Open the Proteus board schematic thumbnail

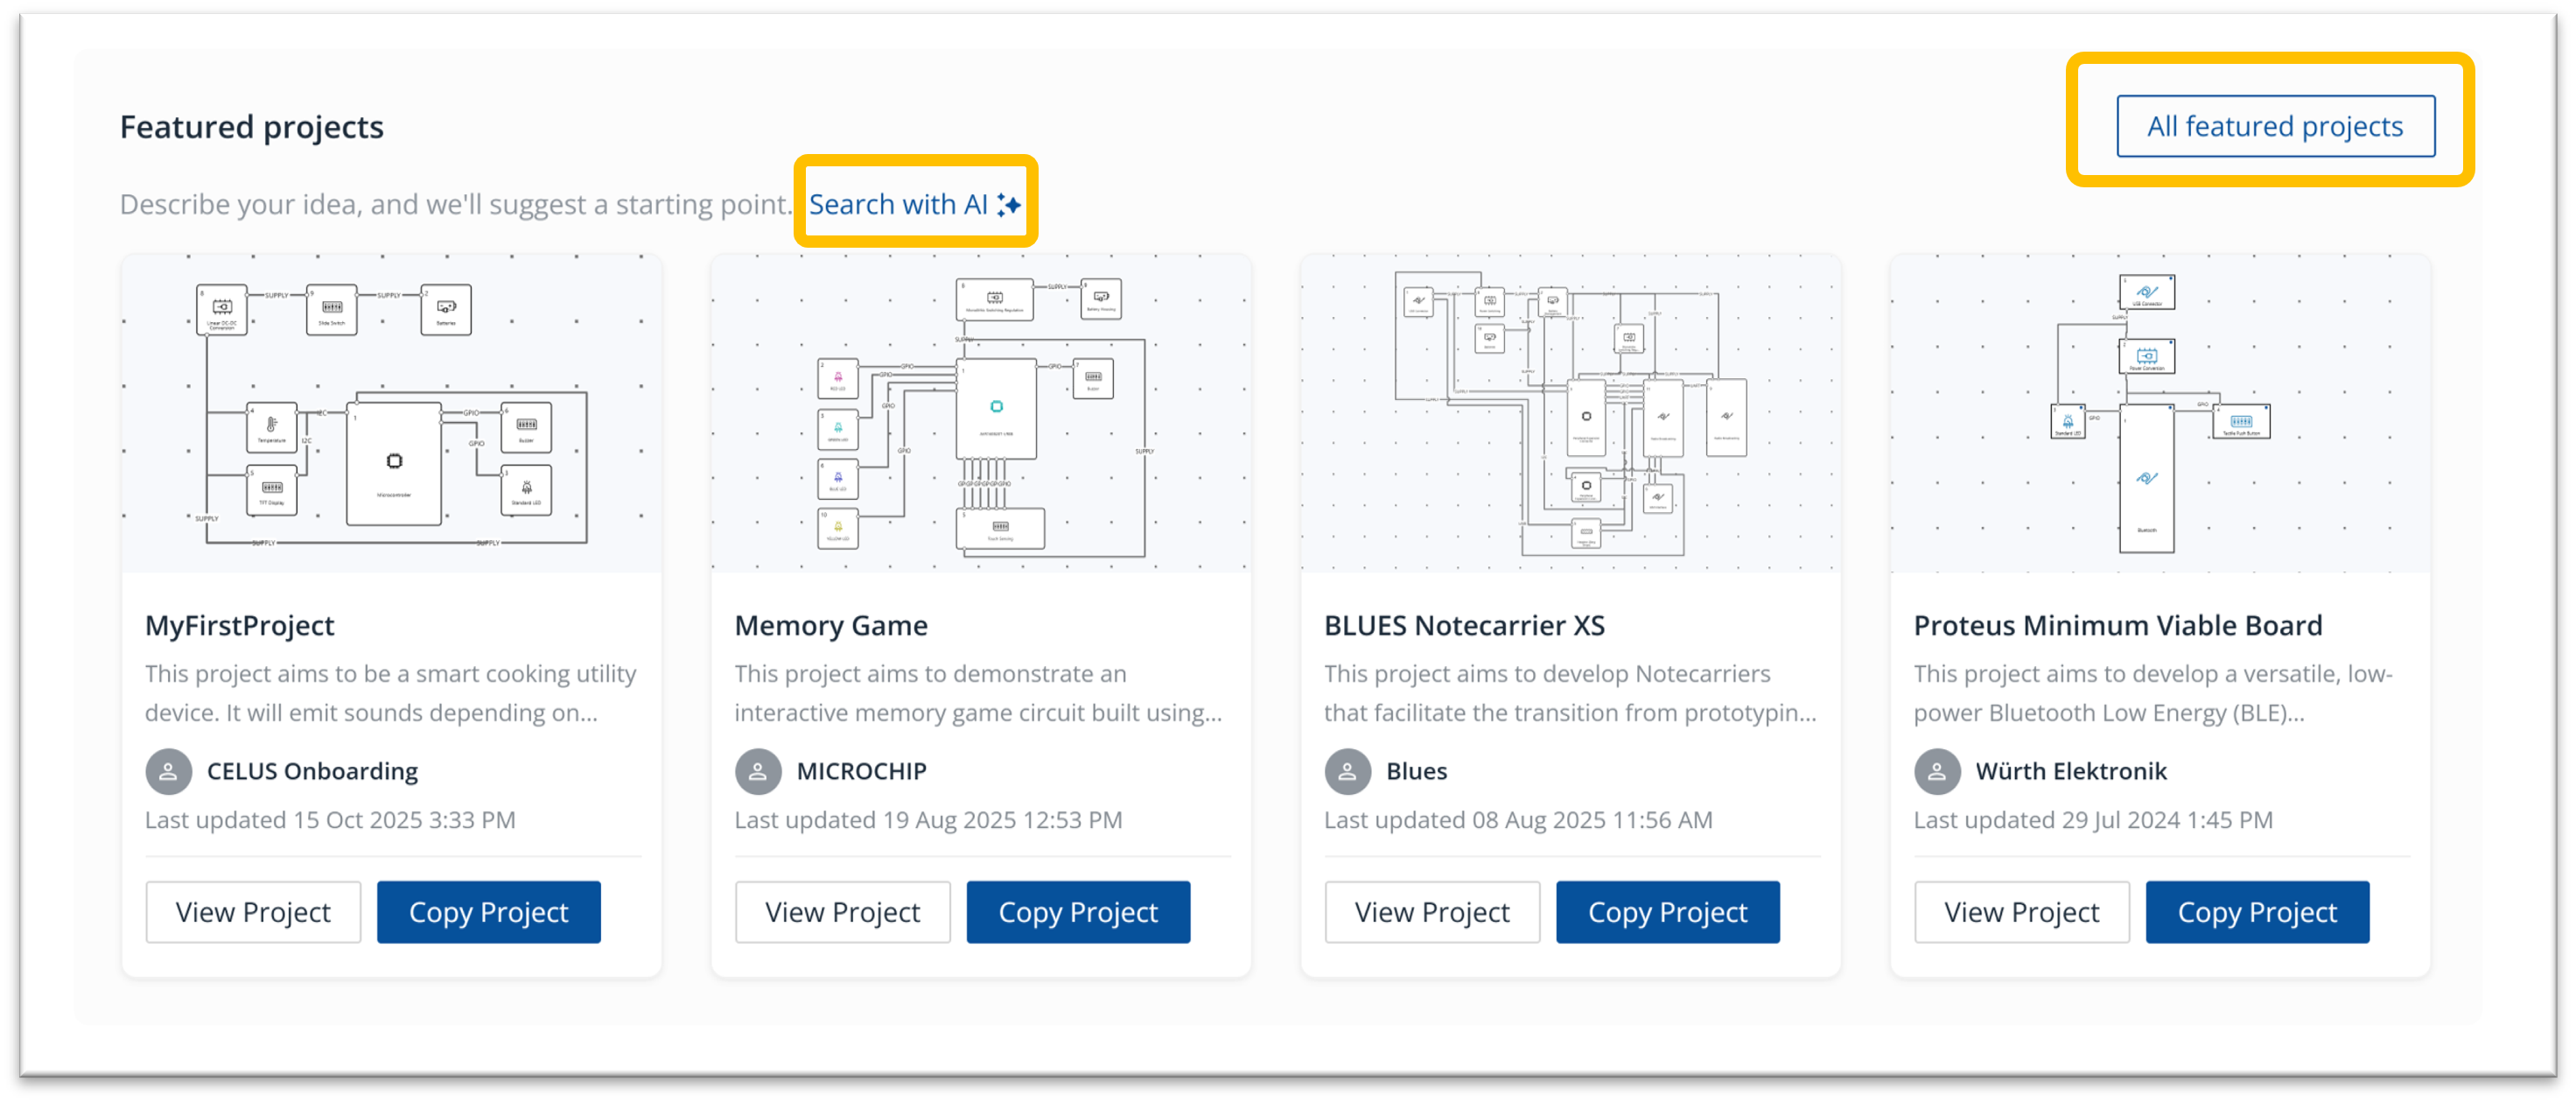pos(2160,414)
